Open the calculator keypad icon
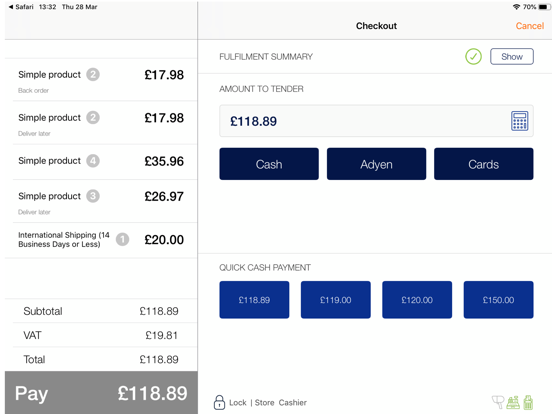The height and width of the screenshot is (414, 552). [x=519, y=121]
